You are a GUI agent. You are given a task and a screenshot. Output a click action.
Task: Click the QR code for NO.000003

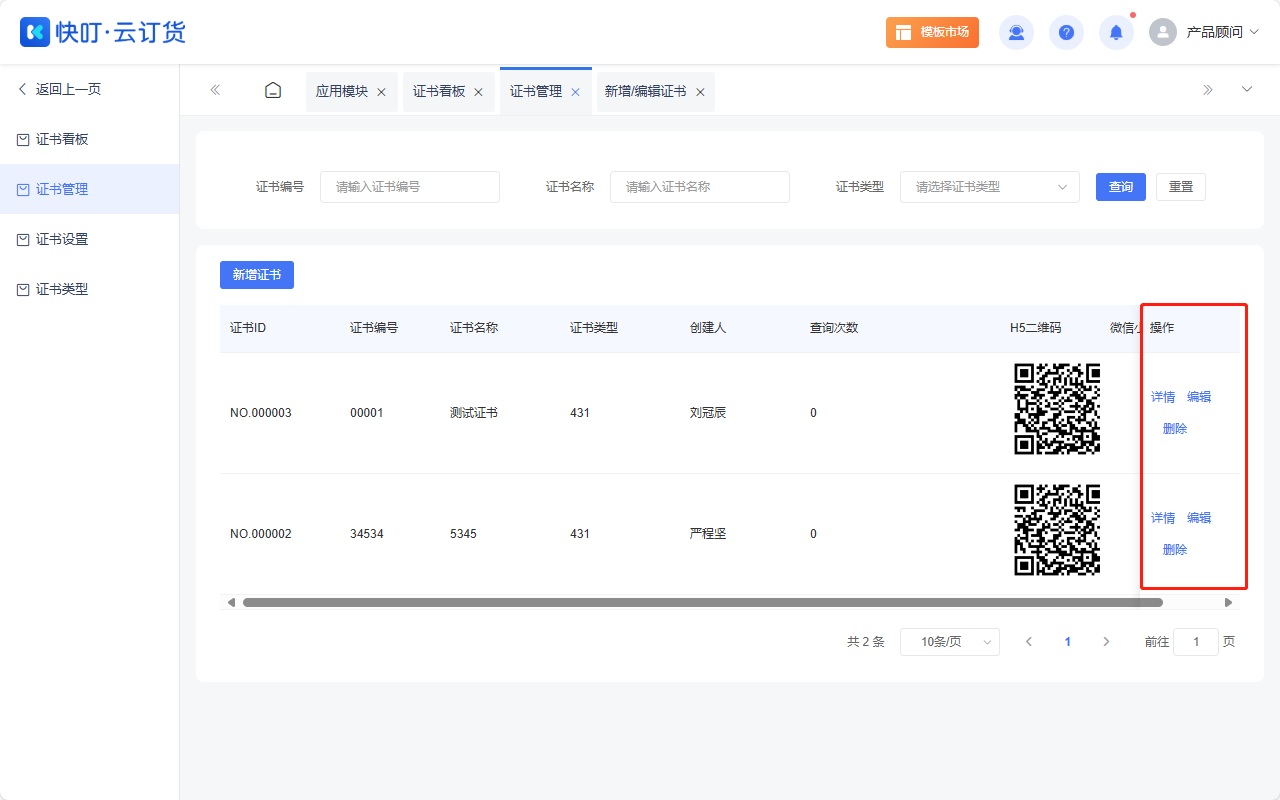(x=1057, y=409)
